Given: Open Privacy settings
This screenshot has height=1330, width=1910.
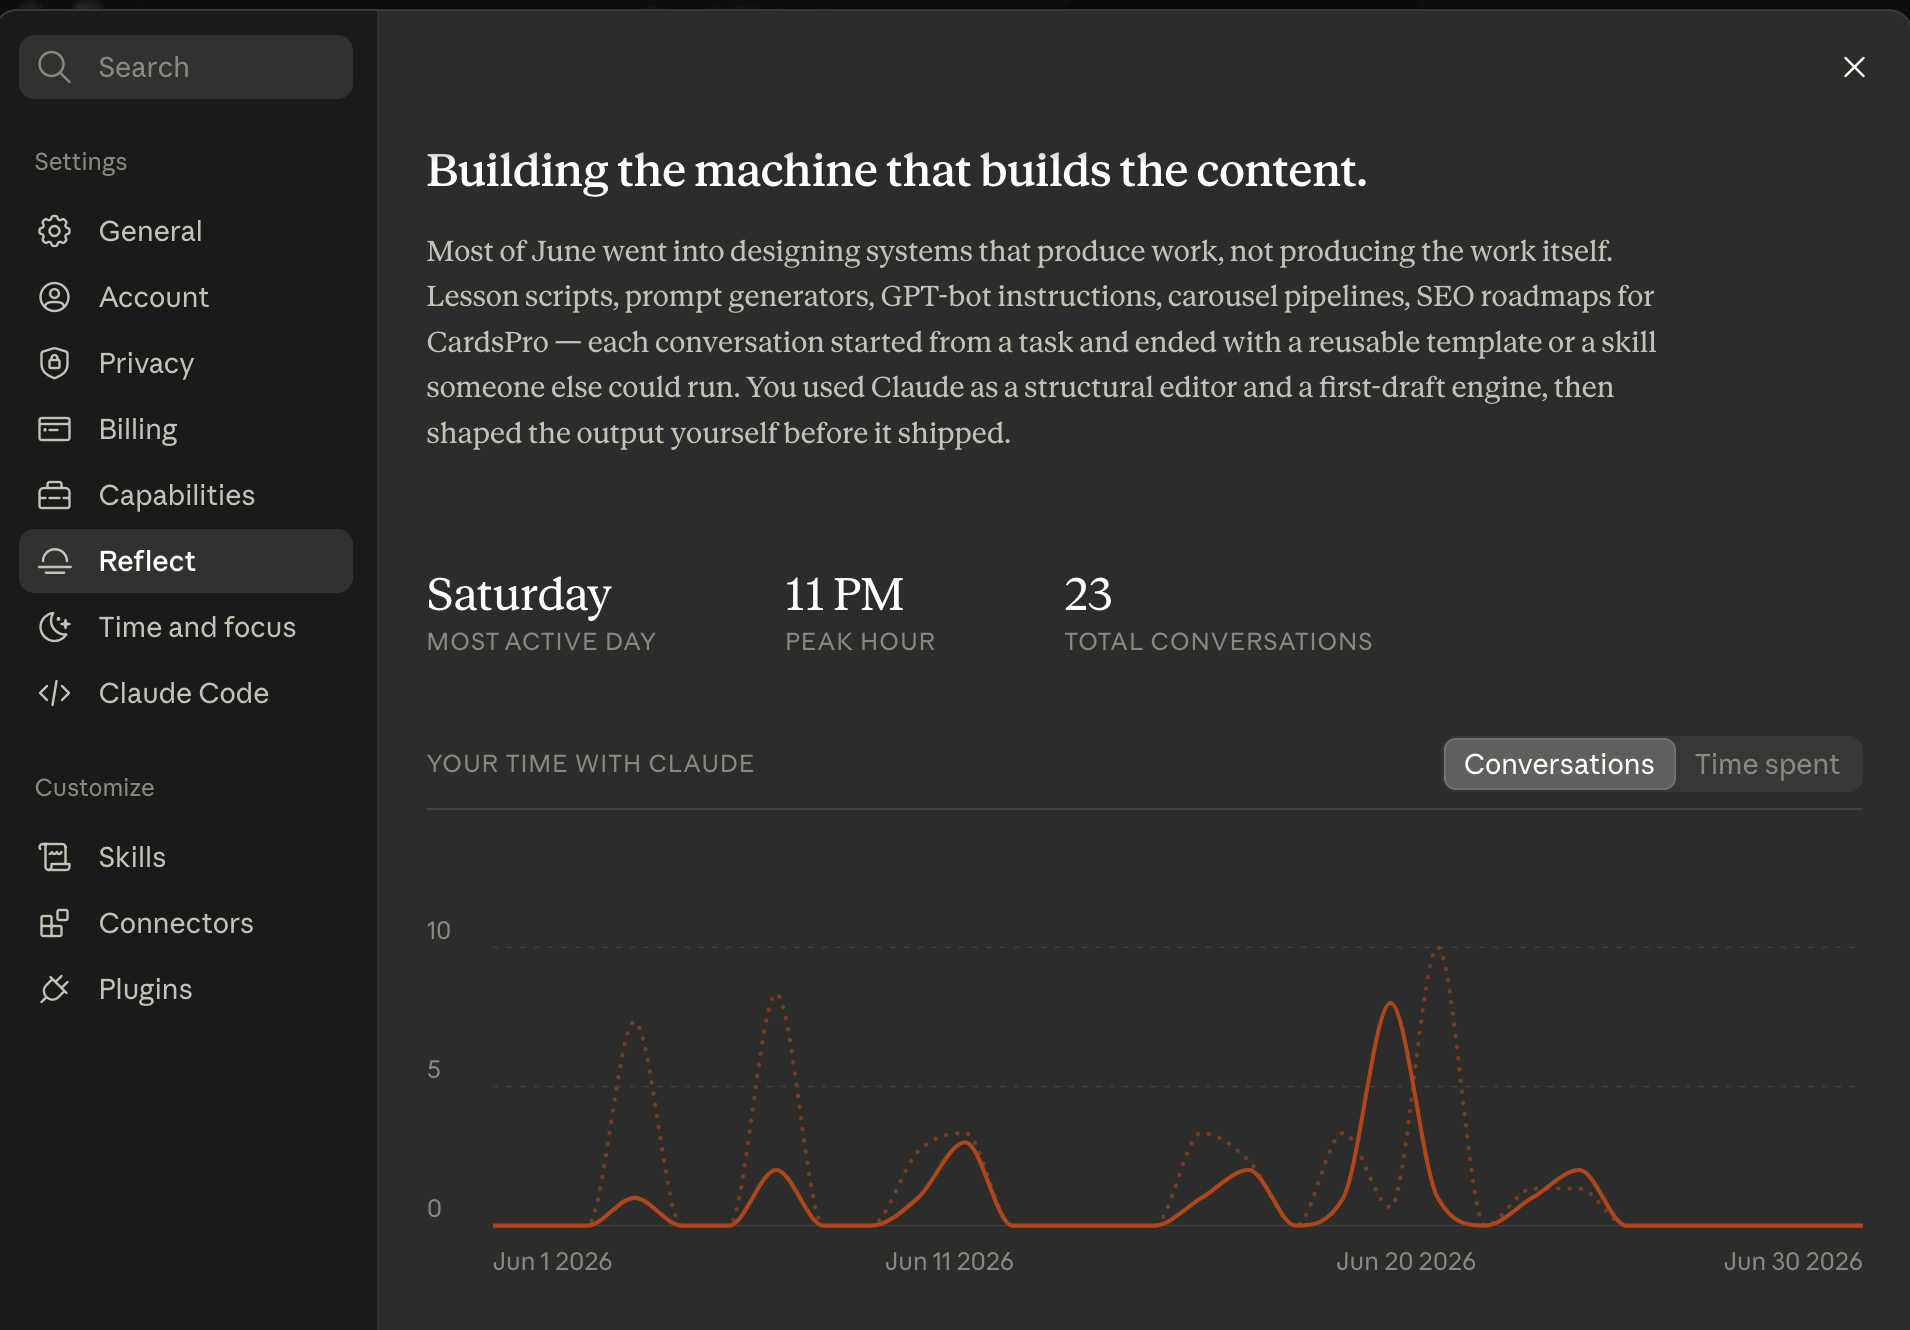Looking at the screenshot, I should coord(186,363).
